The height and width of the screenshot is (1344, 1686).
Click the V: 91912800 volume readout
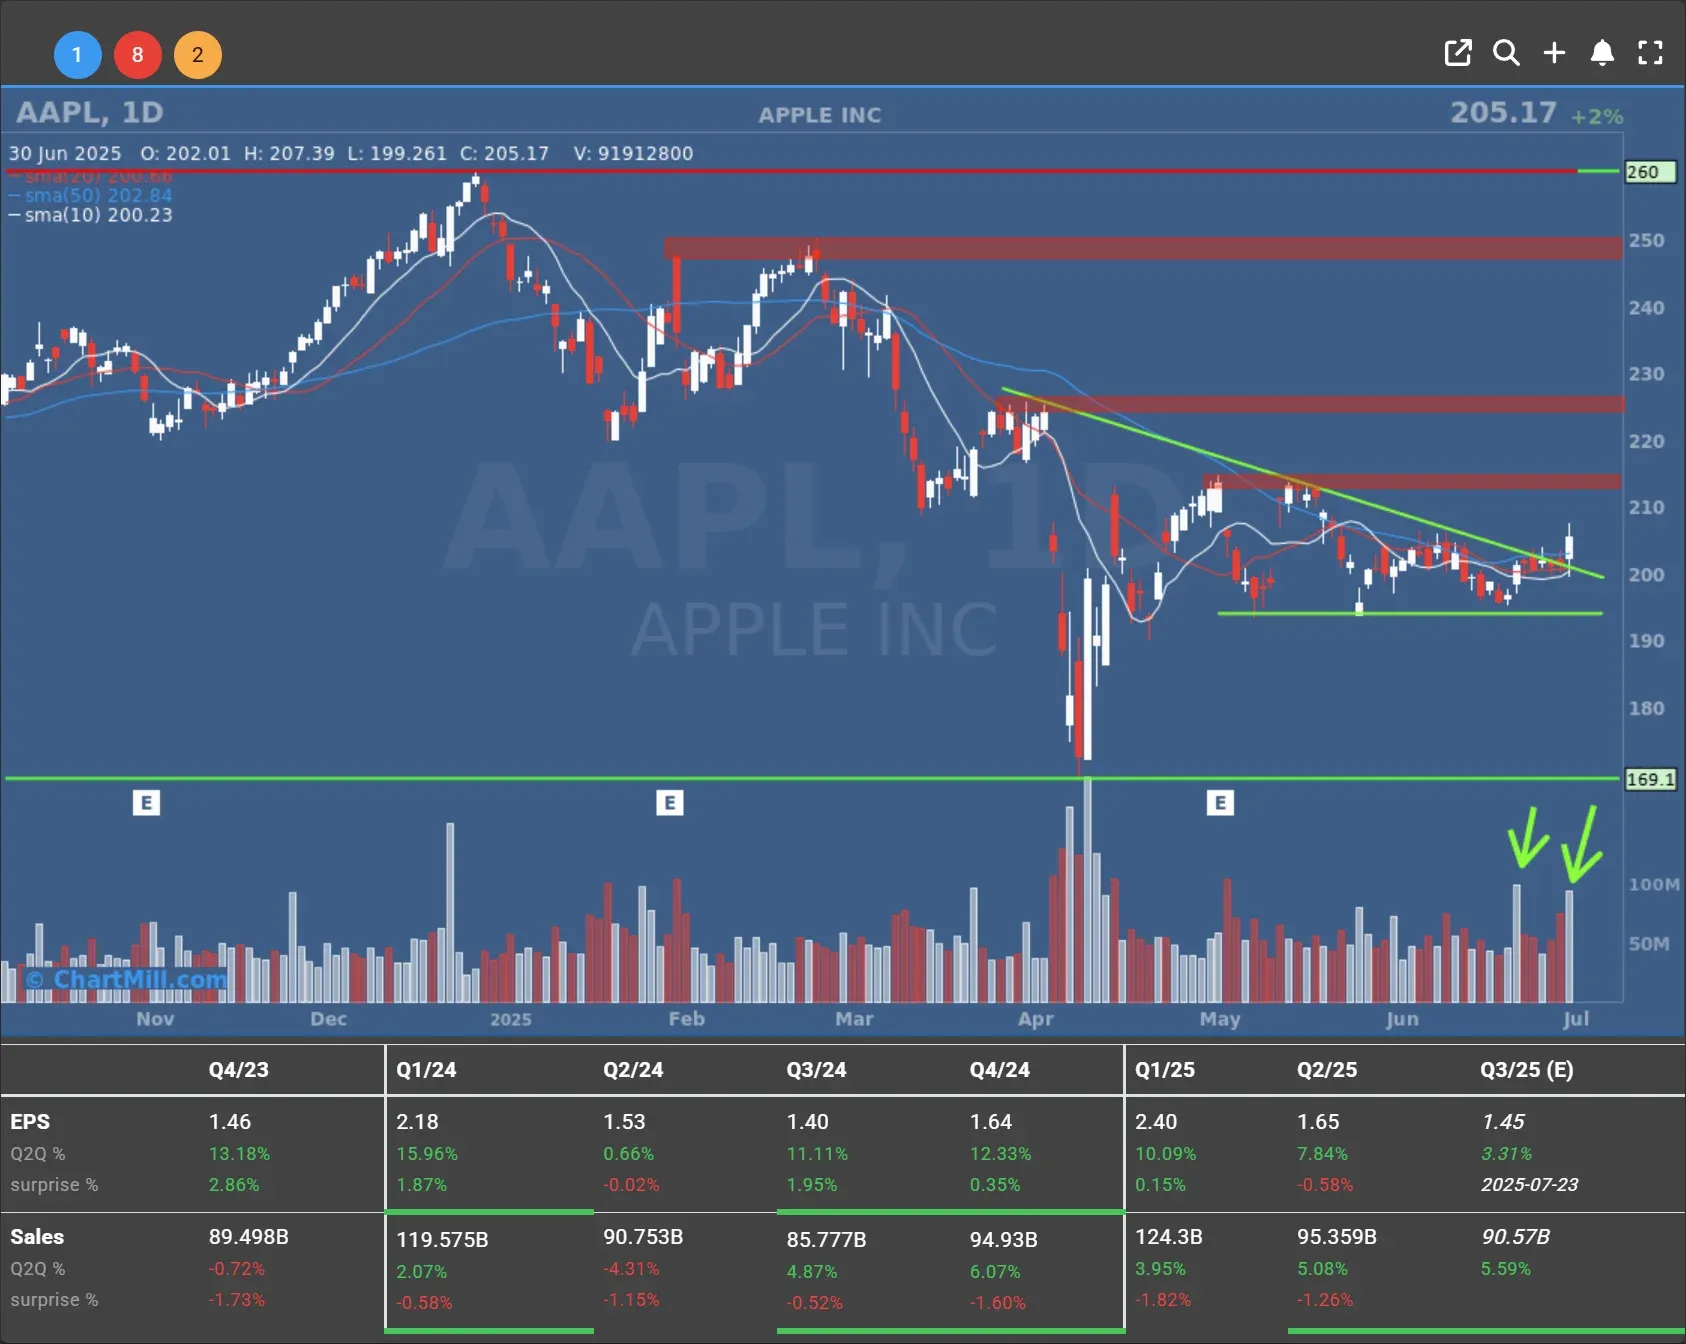pos(633,153)
